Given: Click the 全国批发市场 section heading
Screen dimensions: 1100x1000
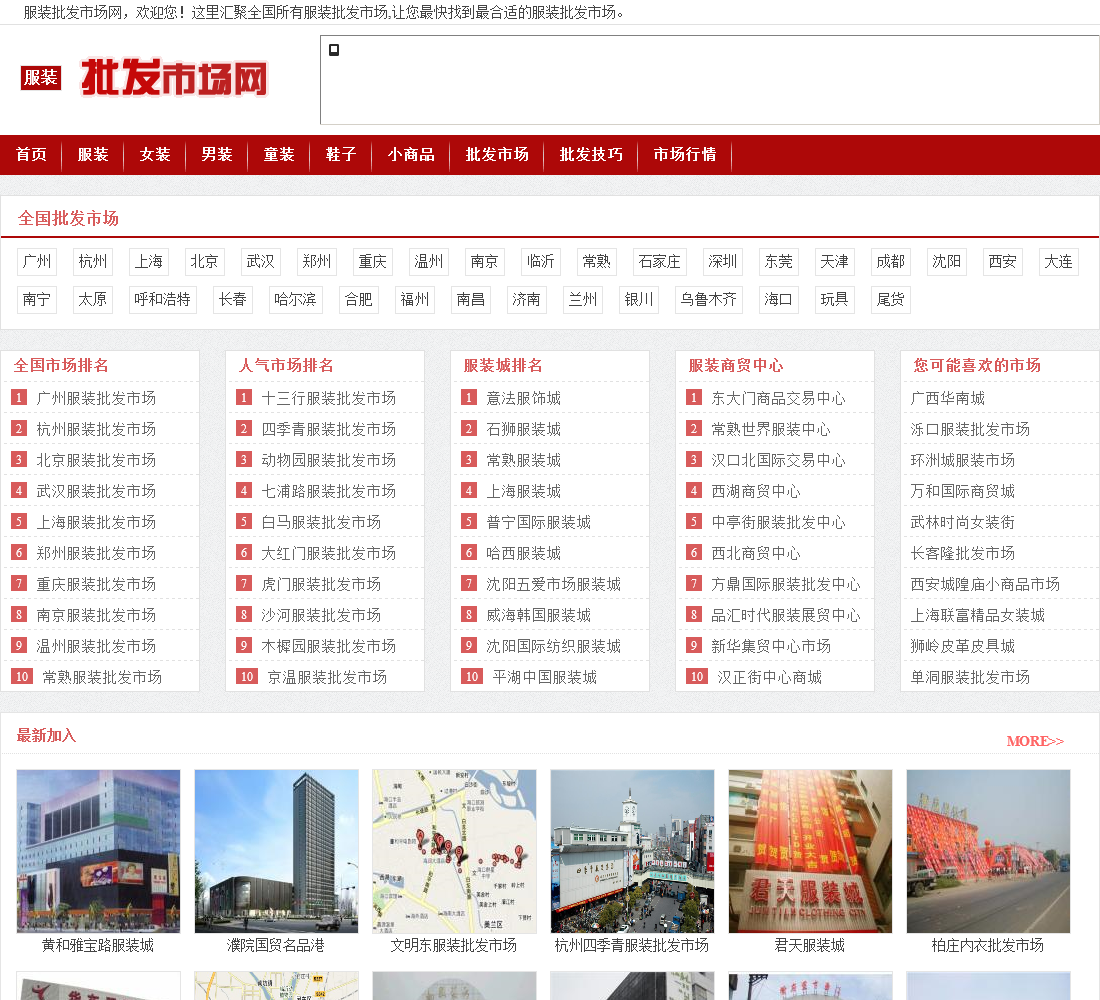Looking at the screenshot, I should tap(68, 218).
